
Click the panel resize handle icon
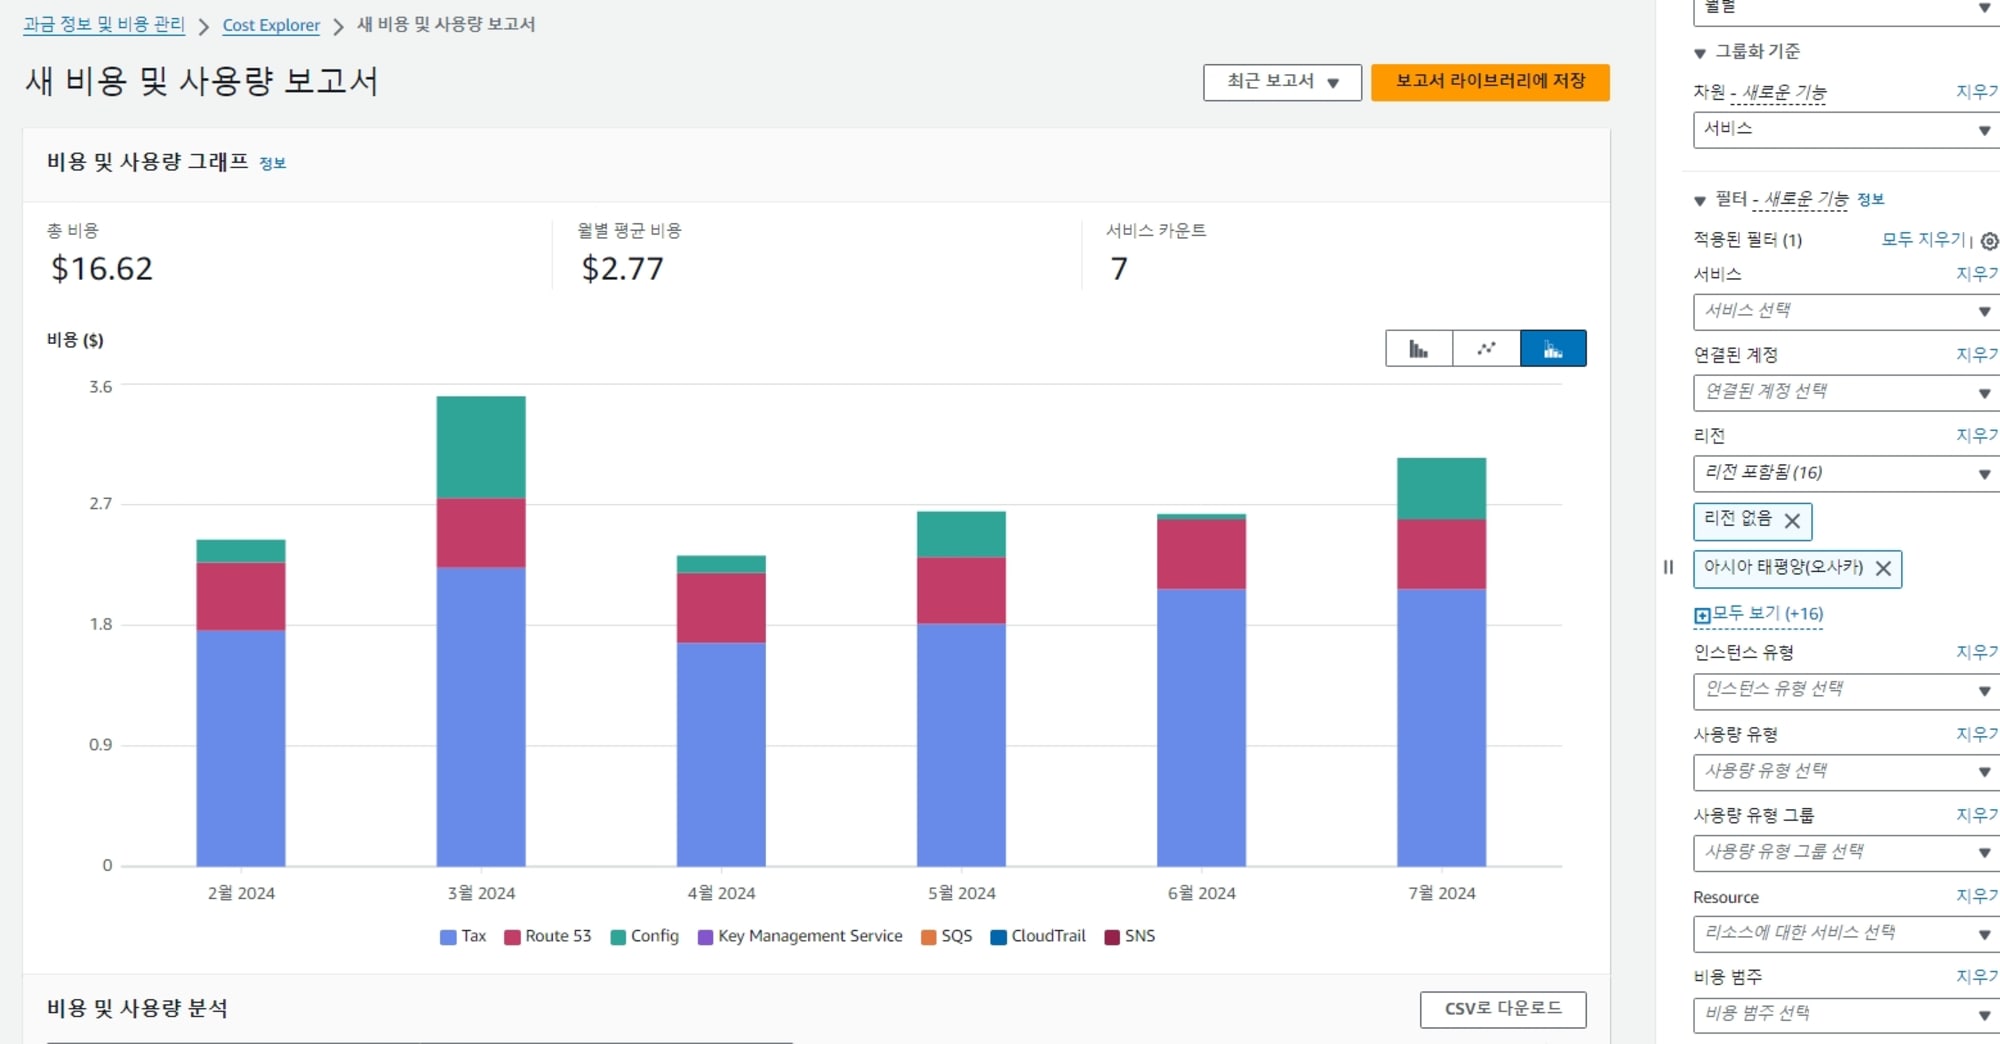pos(1668,567)
